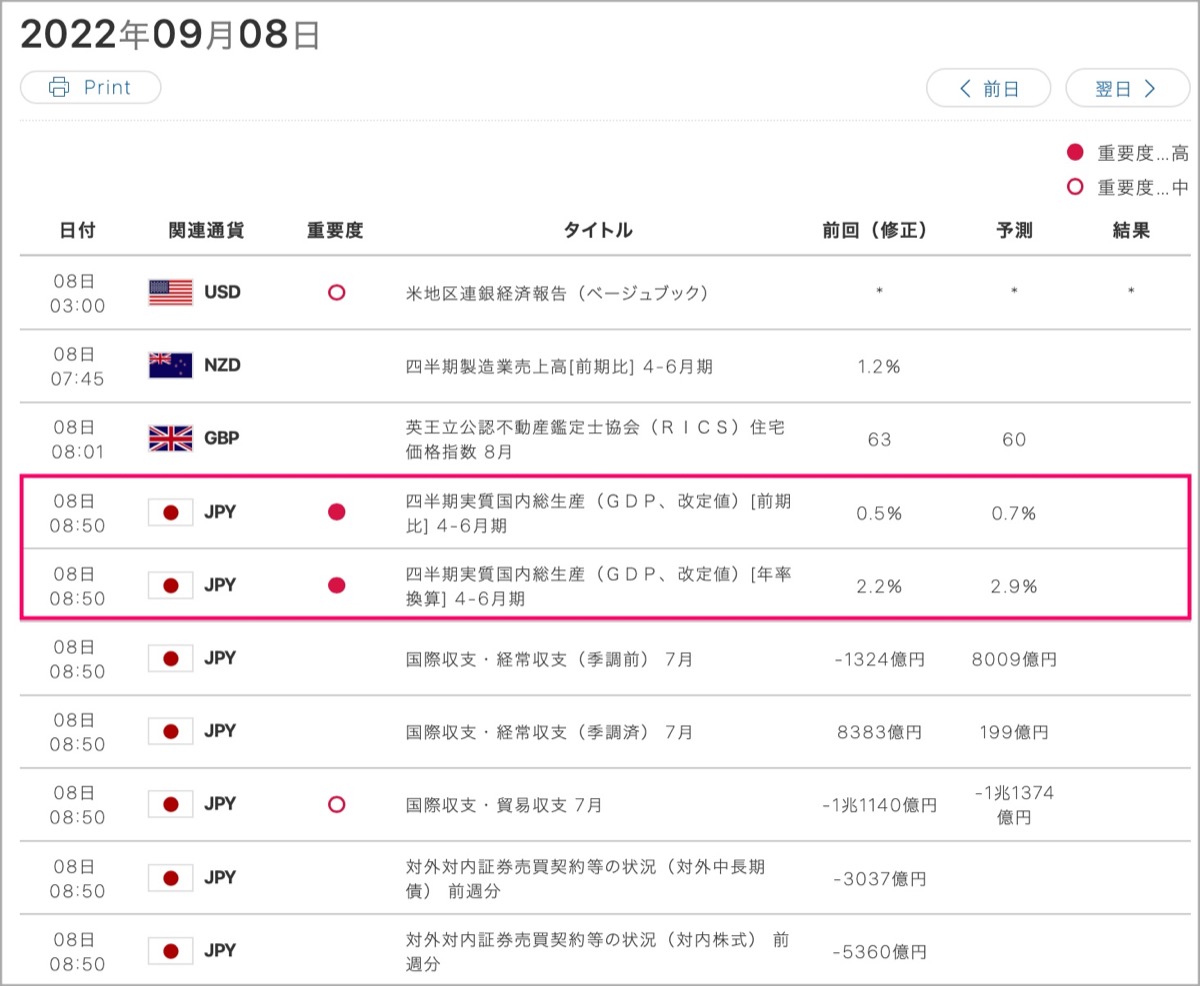Image resolution: width=1200 pixels, height=986 pixels.
Task: Click Japan flag in GDP 年率換算 row
Action: click(x=171, y=585)
